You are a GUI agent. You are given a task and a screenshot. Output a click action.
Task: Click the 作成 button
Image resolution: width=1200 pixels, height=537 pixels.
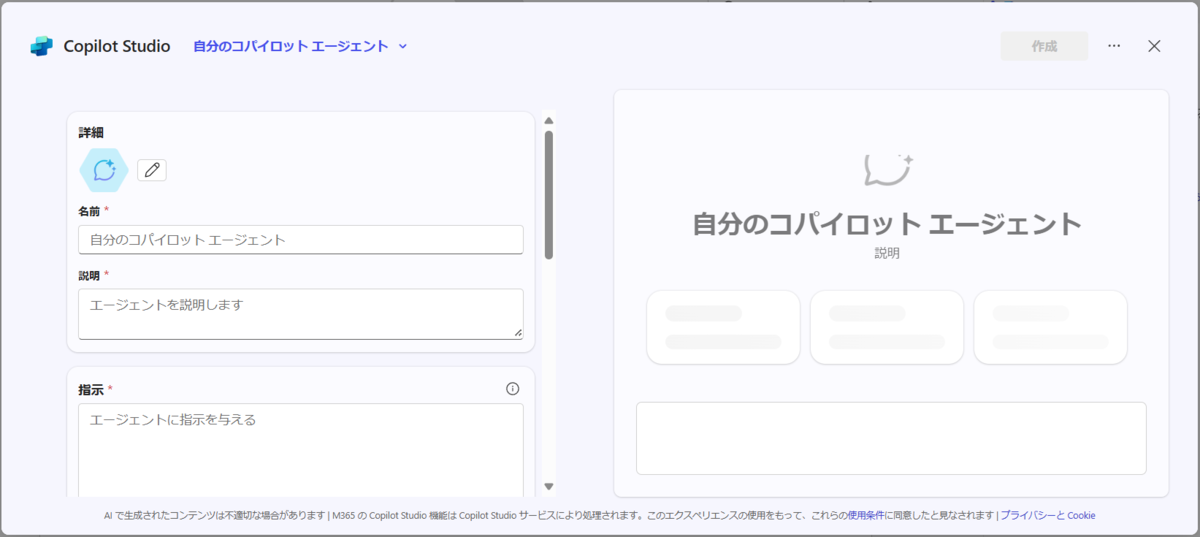pyautogui.click(x=1044, y=46)
